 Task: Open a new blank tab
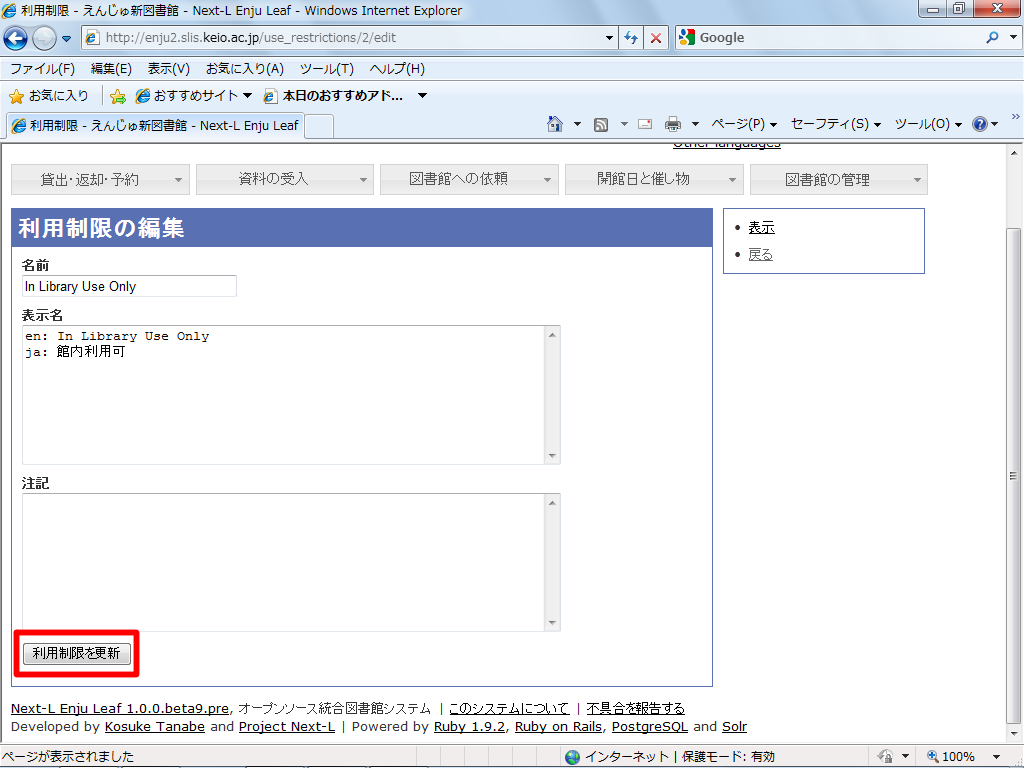(x=319, y=125)
